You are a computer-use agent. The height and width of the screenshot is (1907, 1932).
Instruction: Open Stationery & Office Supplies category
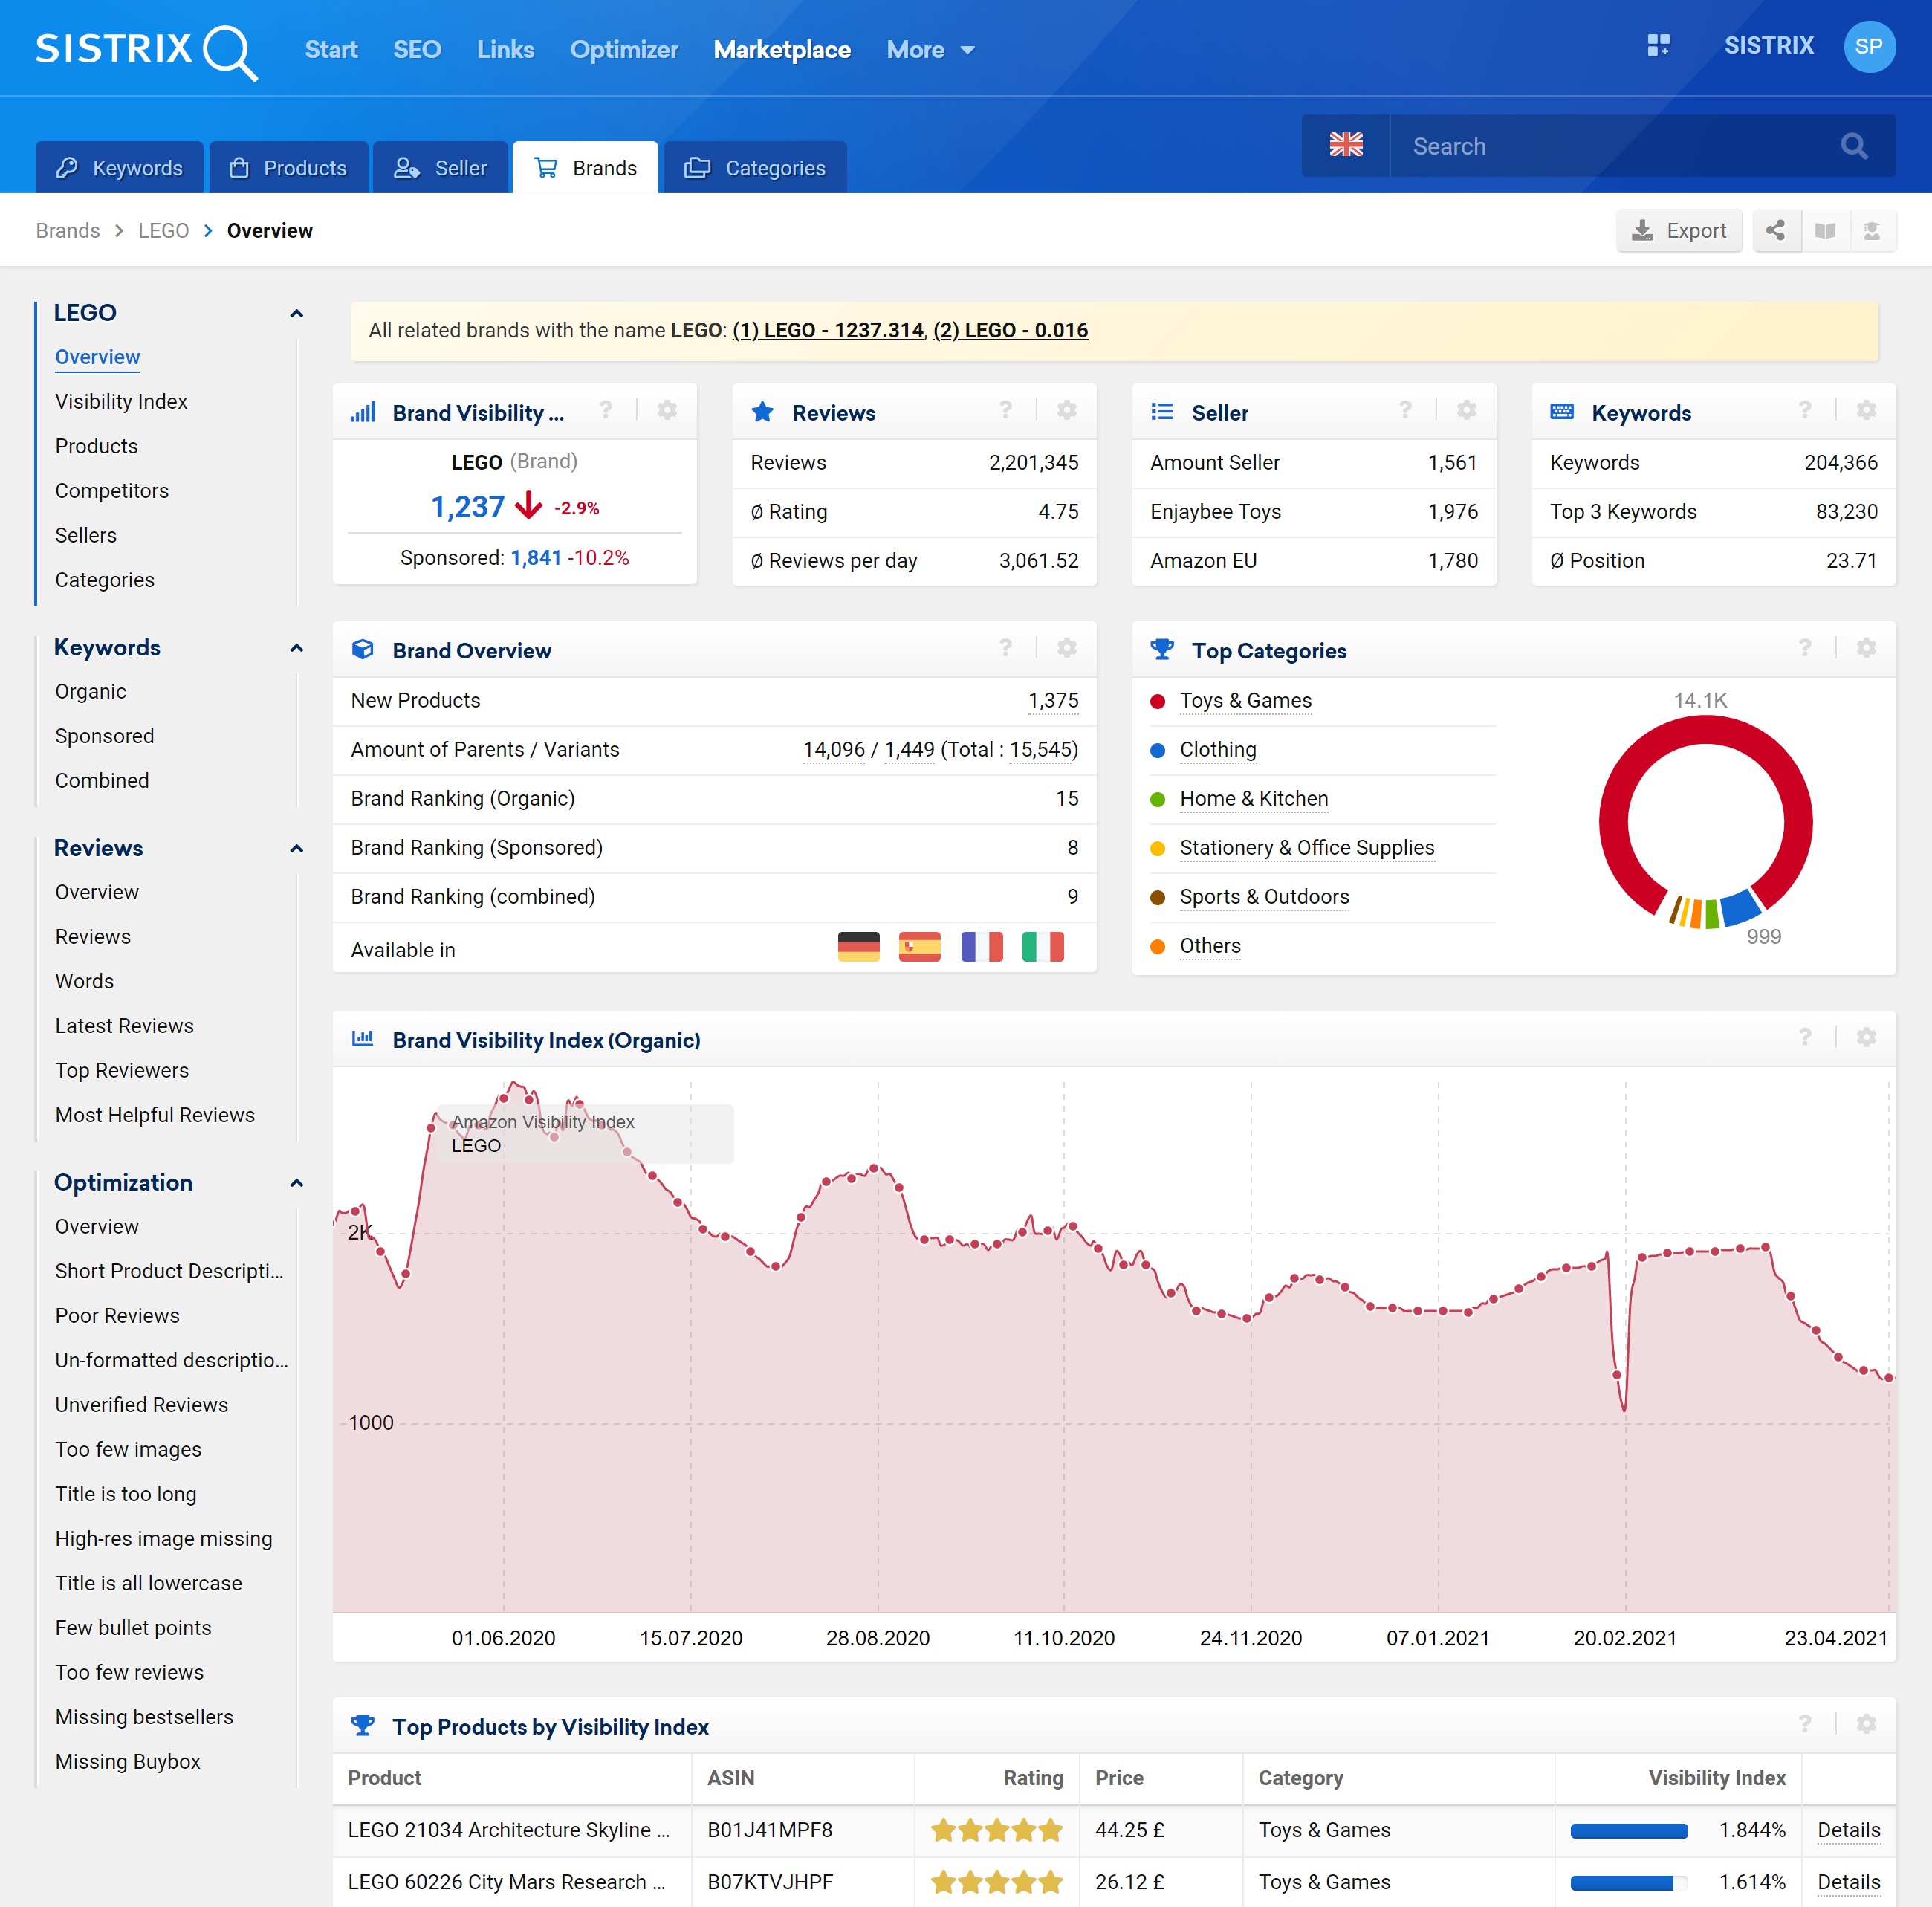1307,848
